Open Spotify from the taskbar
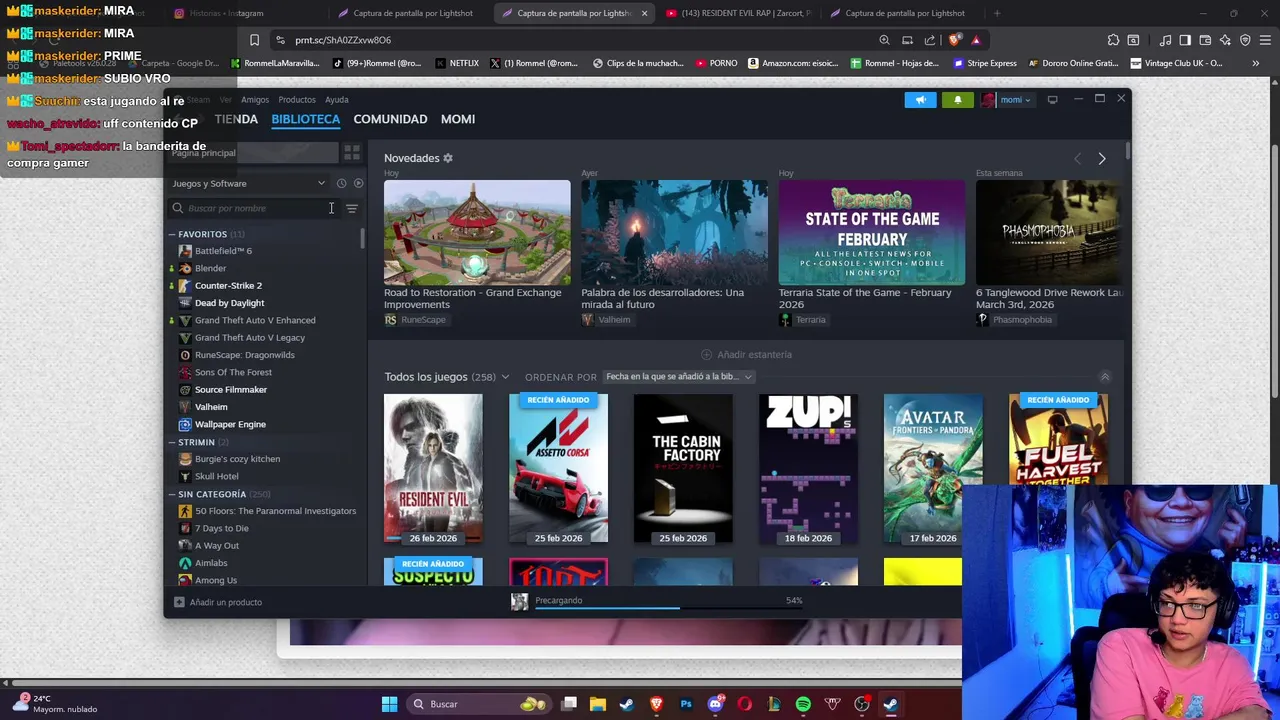Screen dimensions: 1280x720 coord(803,704)
